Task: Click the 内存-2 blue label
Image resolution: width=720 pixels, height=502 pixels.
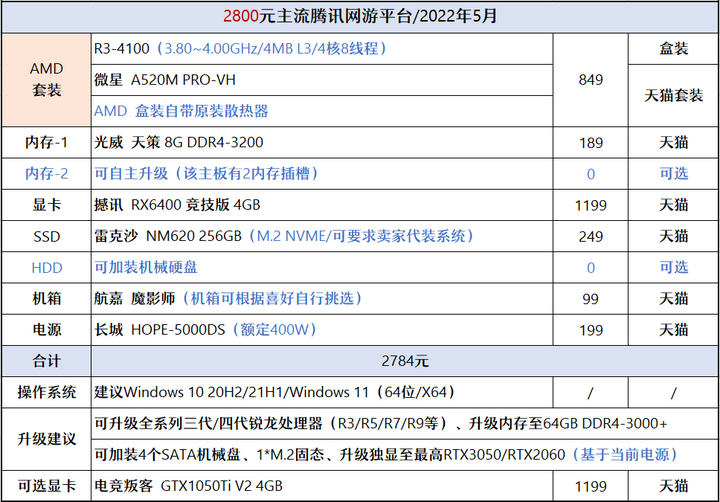Action: pos(46,174)
